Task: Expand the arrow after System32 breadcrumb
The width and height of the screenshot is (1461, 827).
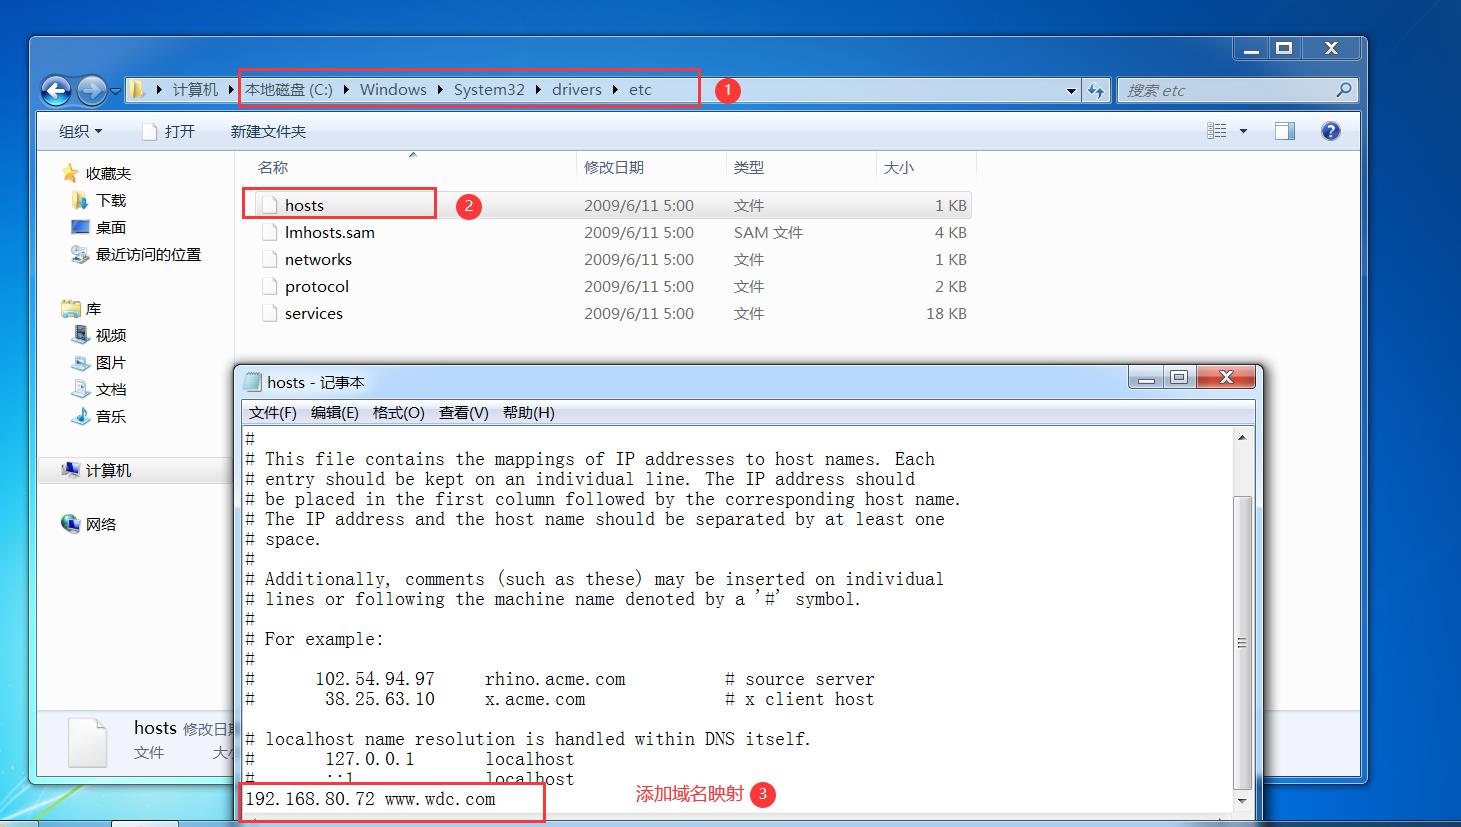Action: pyautogui.click(x=539, y=90)
